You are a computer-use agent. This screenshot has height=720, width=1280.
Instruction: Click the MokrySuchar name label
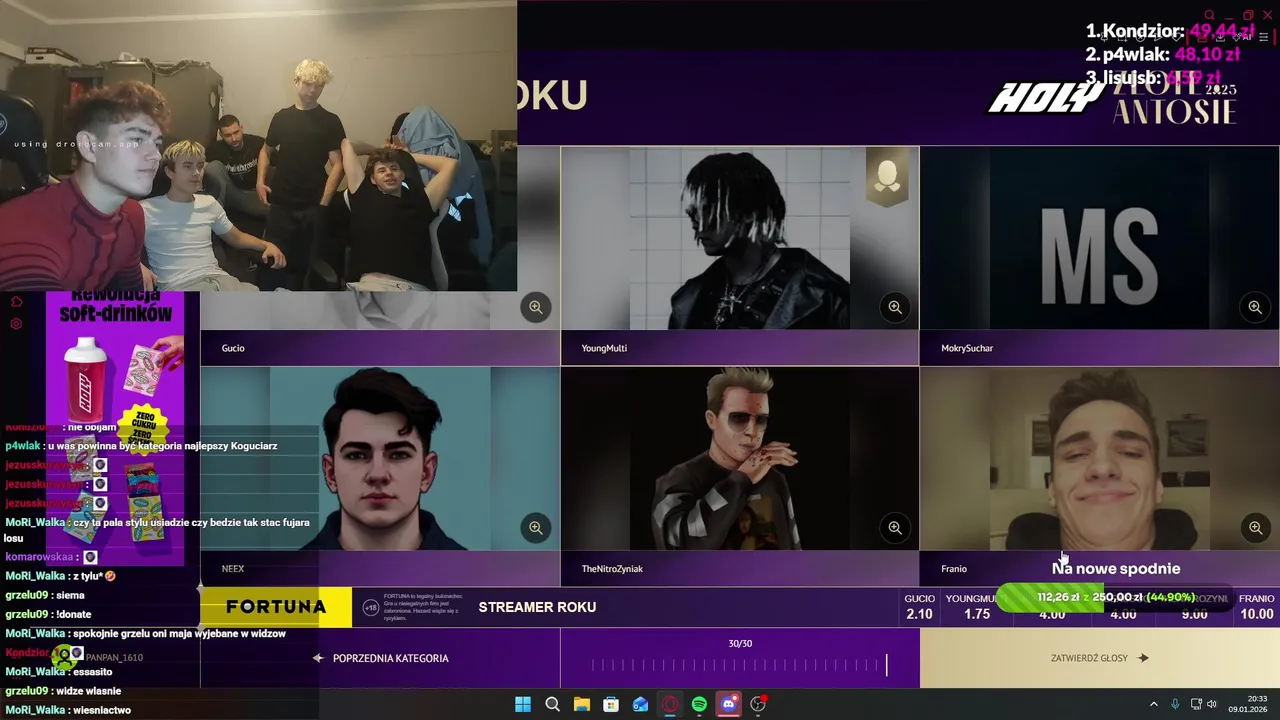point(967,348)
